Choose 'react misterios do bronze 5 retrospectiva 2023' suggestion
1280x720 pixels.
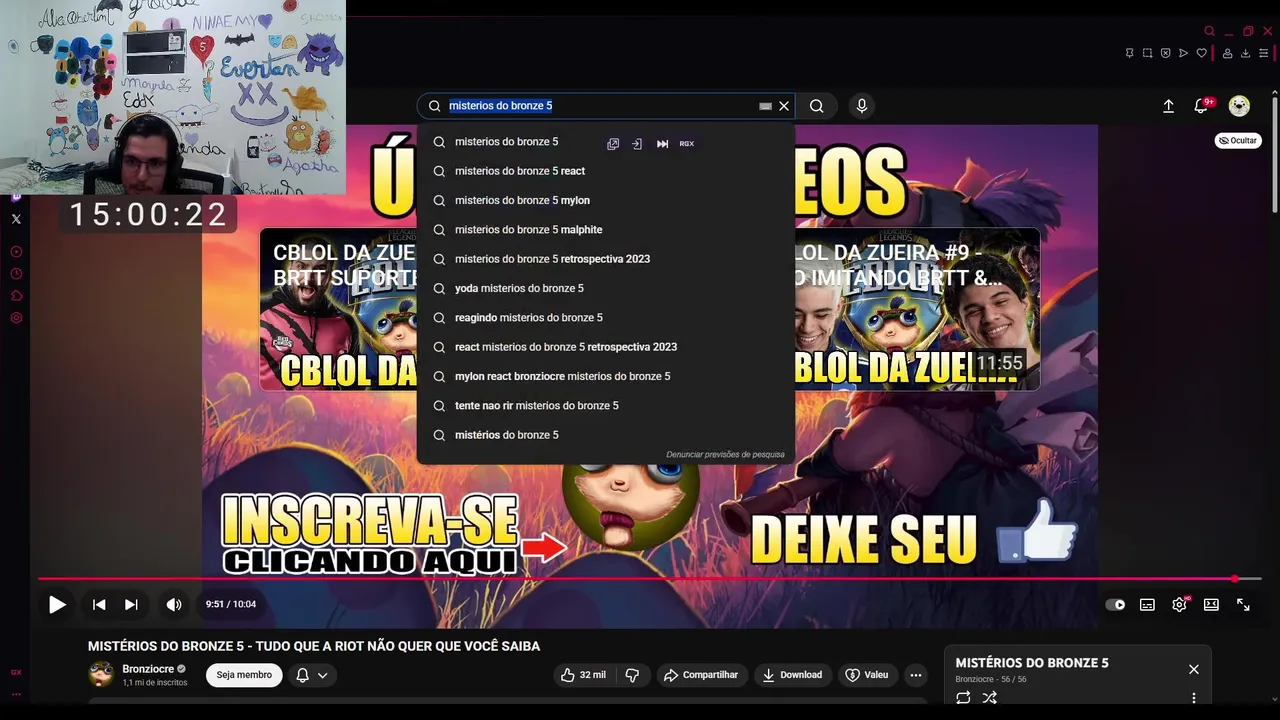coord(606,347)
